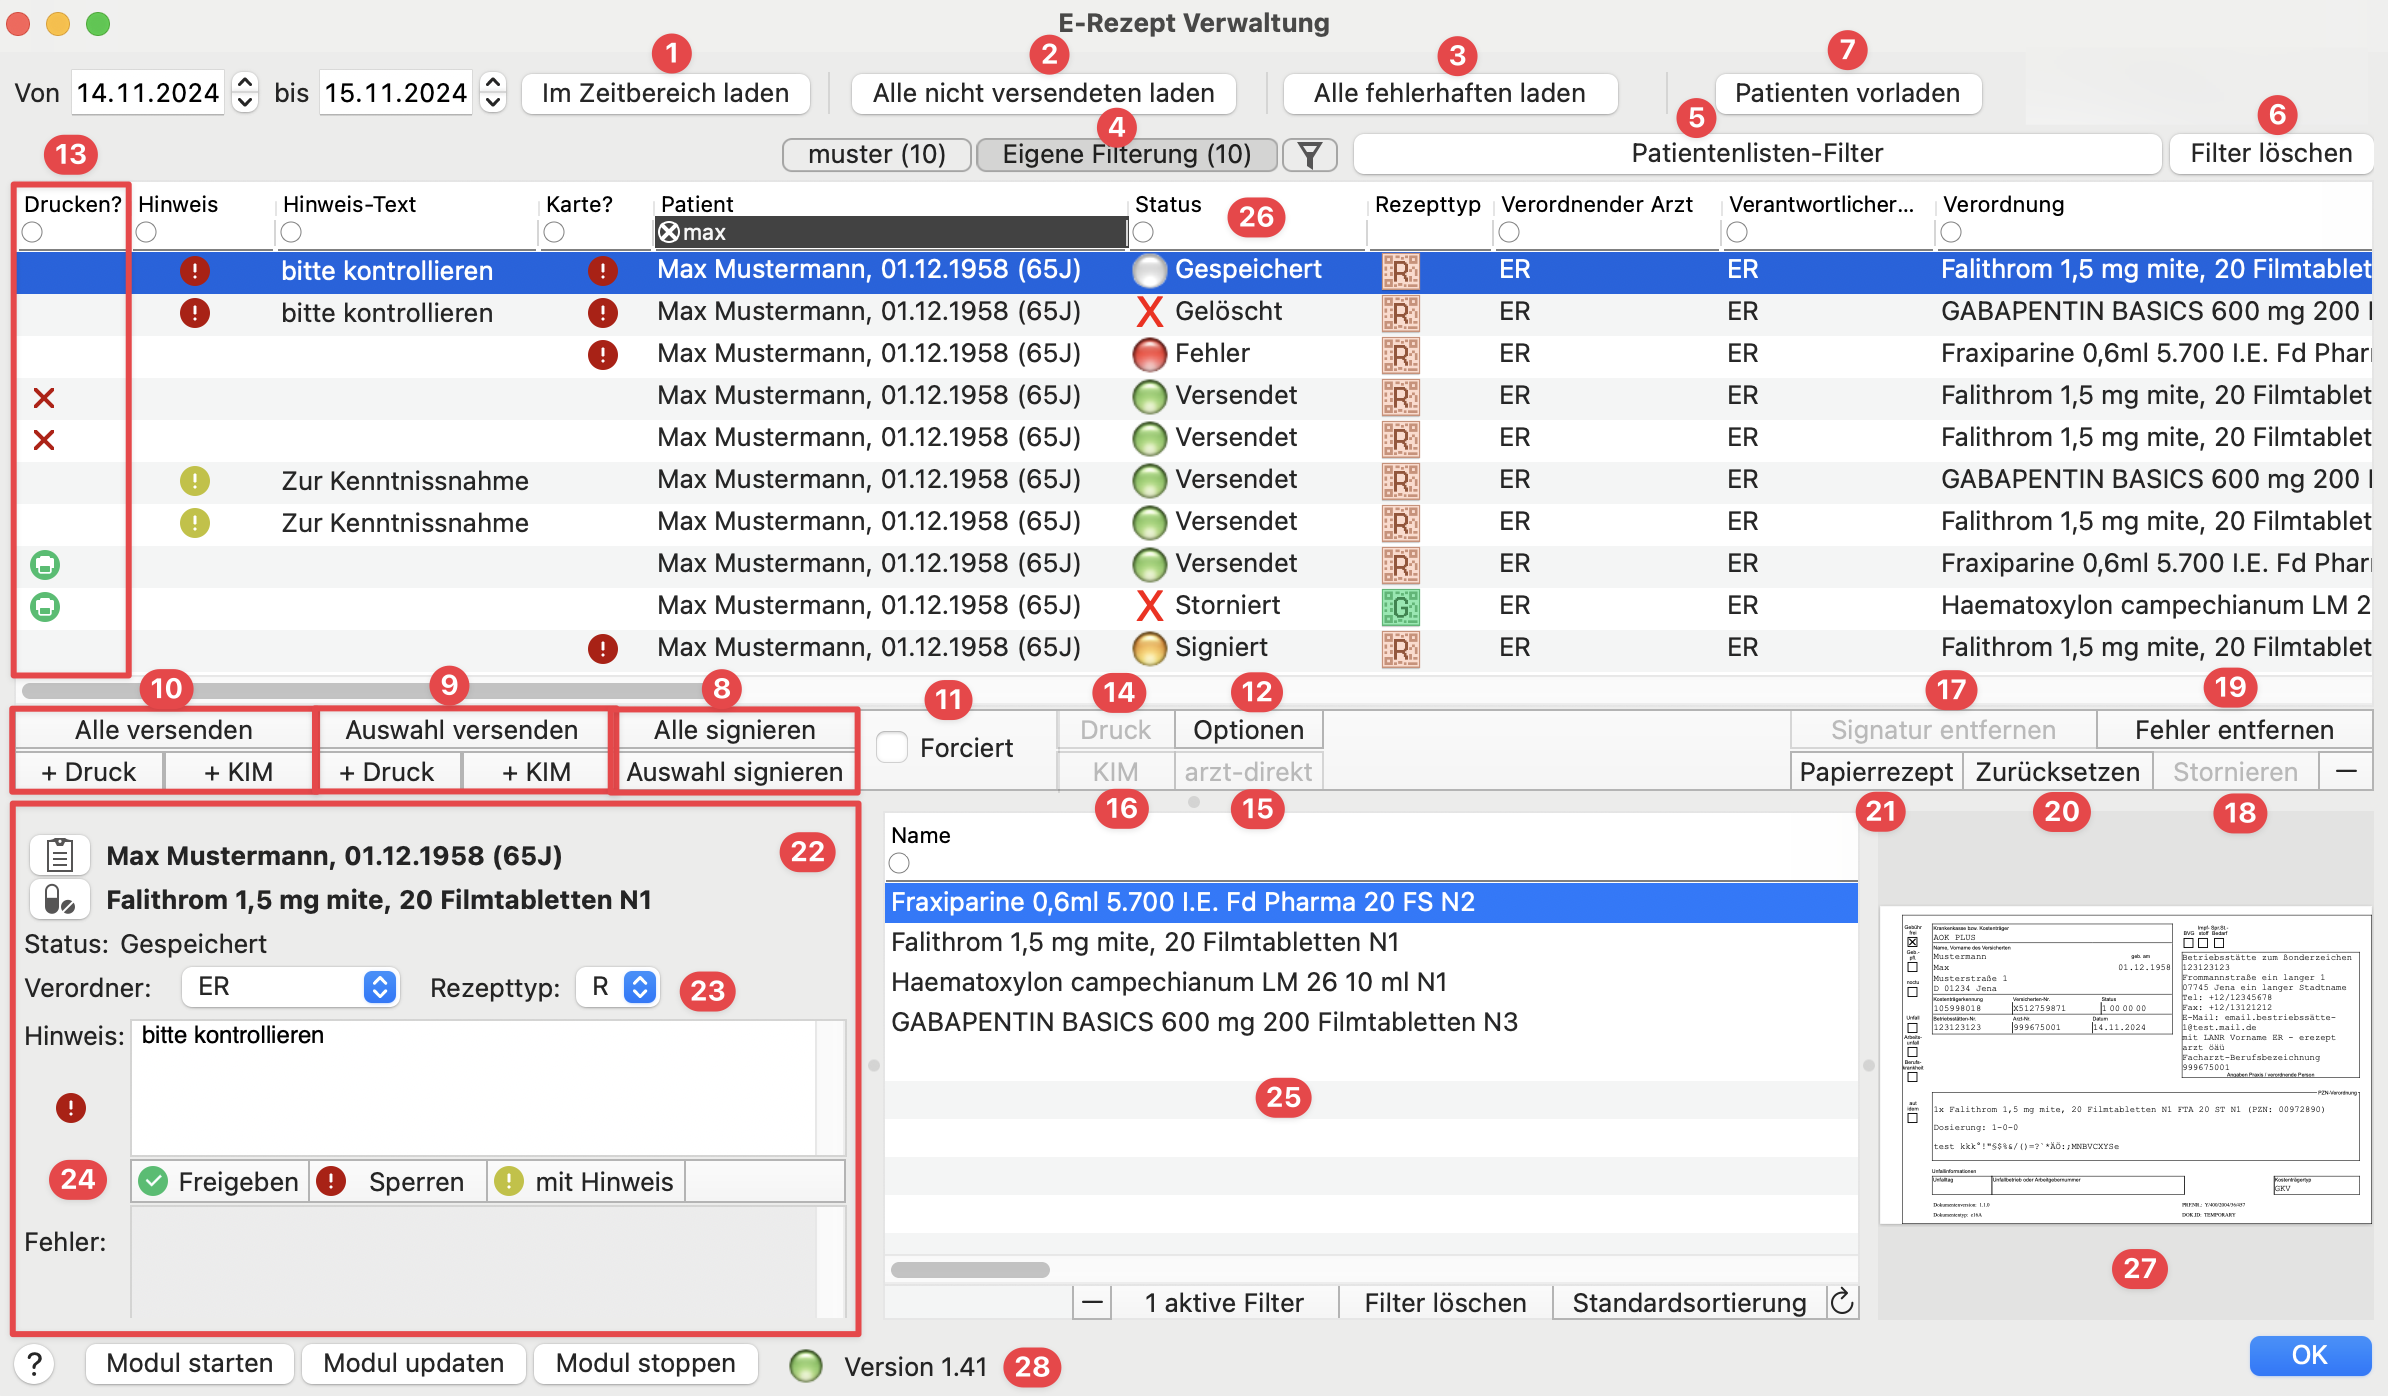
Task: Clear the 'max' patient filter with its x icon
Action: point(669,232)
